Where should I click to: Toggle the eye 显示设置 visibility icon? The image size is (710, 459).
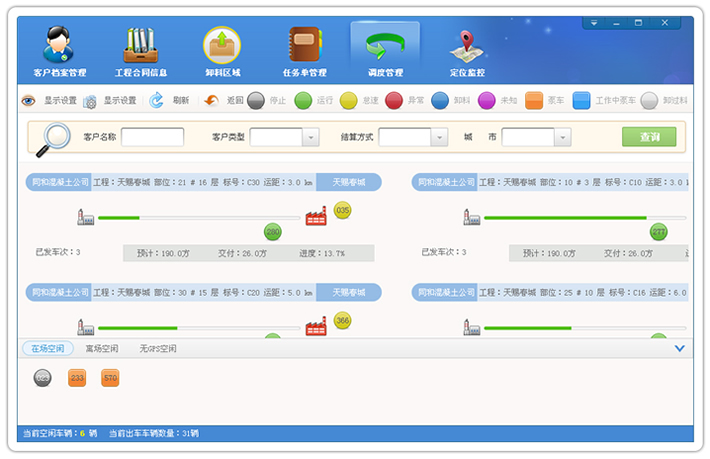click(x=29, y=101)
